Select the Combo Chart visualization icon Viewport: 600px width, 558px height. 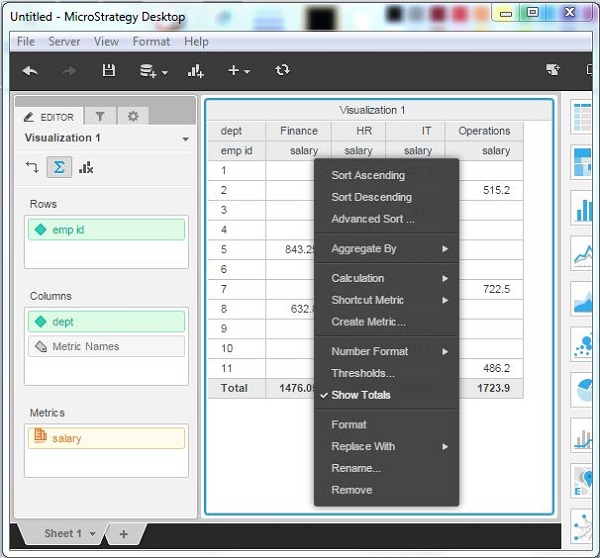[x=582, y=436]
